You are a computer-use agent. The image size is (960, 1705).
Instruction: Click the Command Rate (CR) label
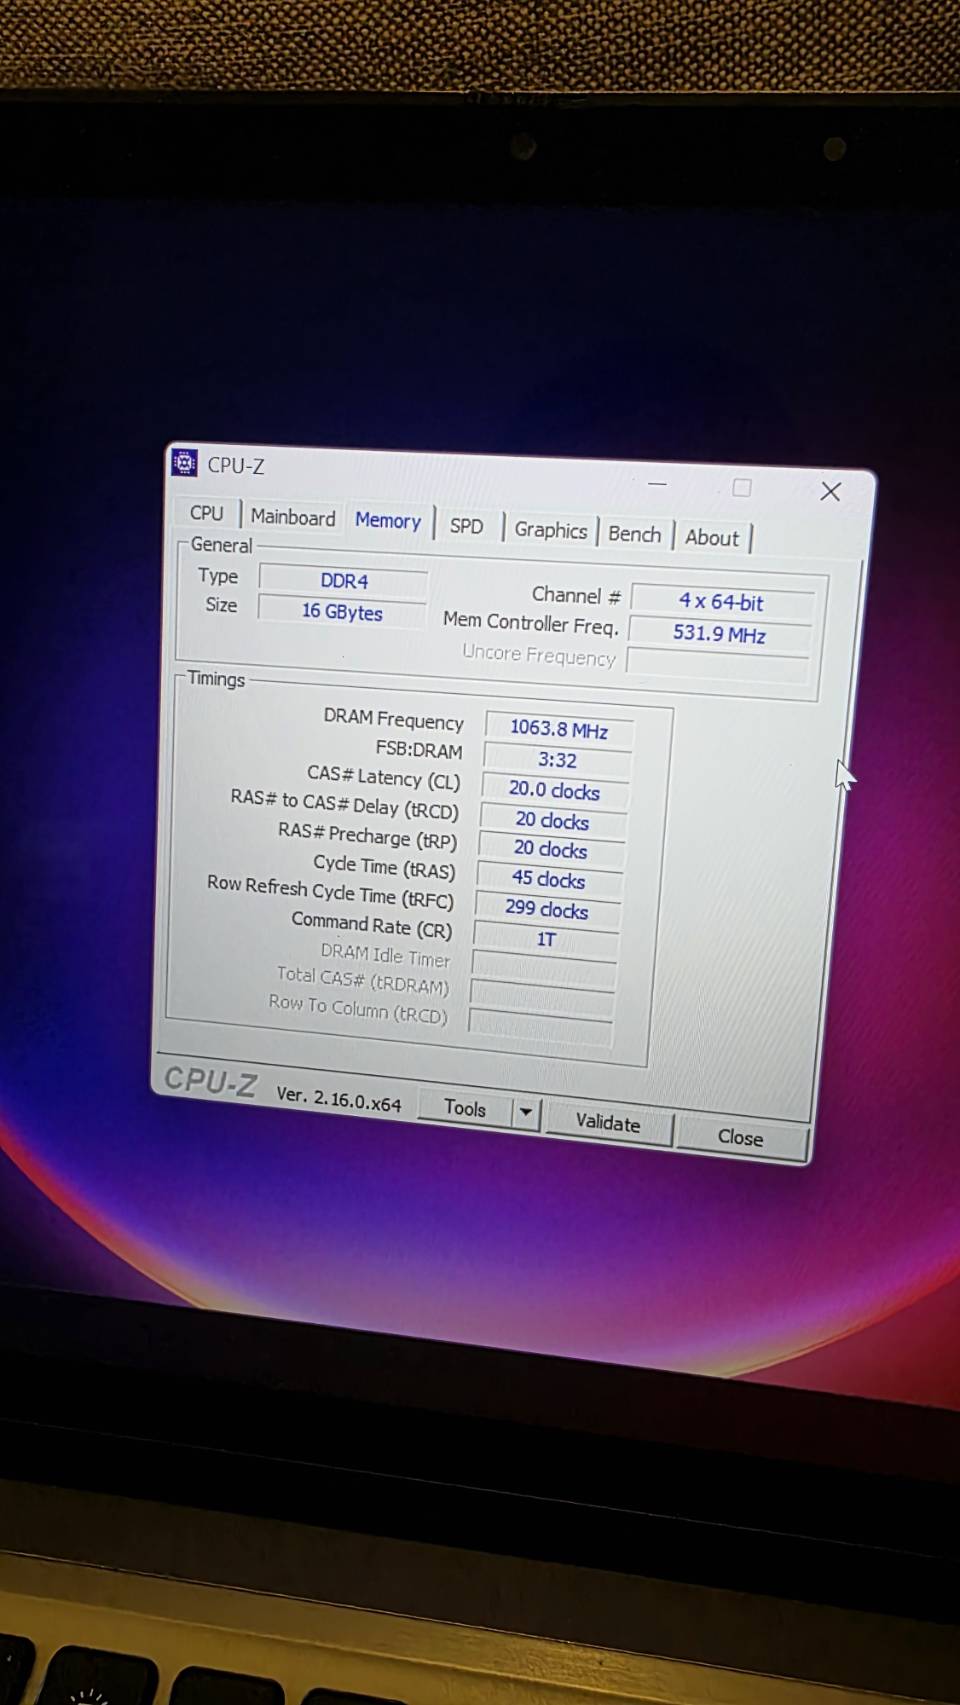click(x=371, y=924)
